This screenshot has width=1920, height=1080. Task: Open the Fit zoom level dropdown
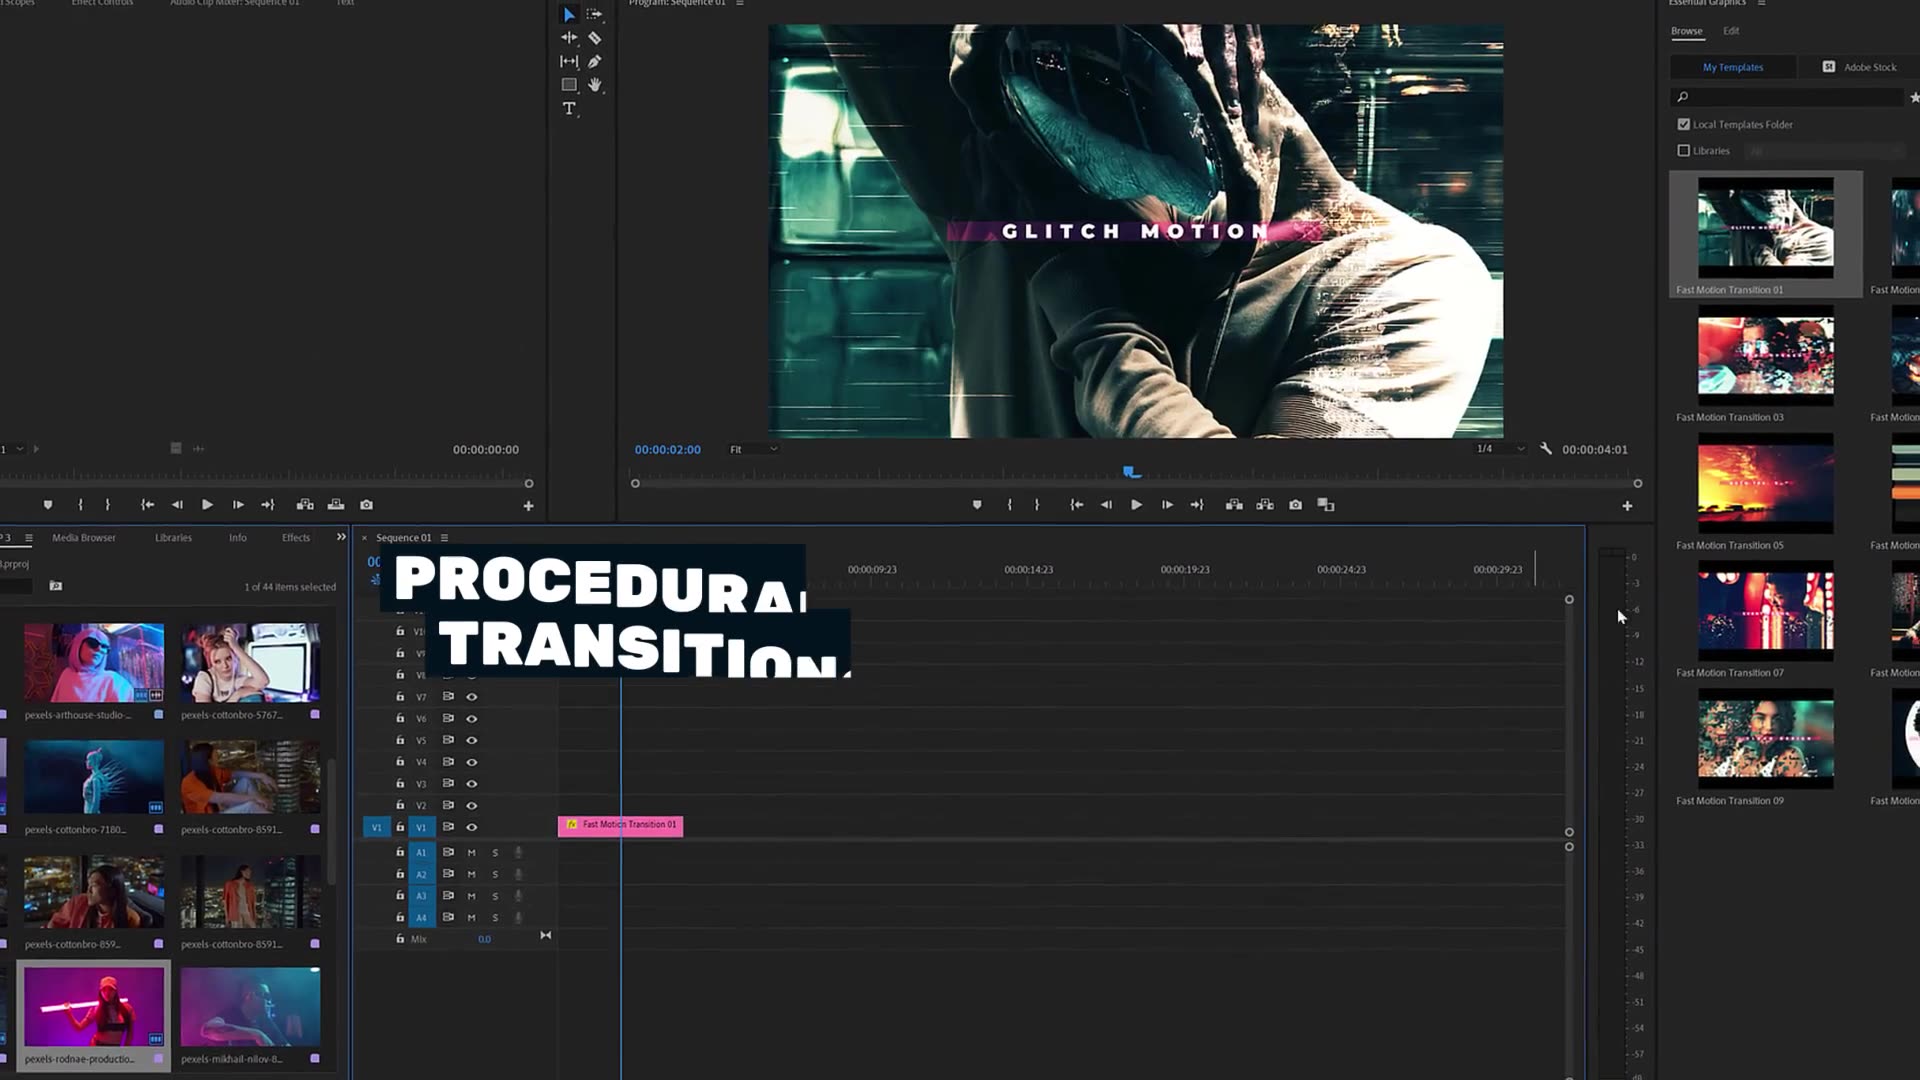(x=754, y=449)
